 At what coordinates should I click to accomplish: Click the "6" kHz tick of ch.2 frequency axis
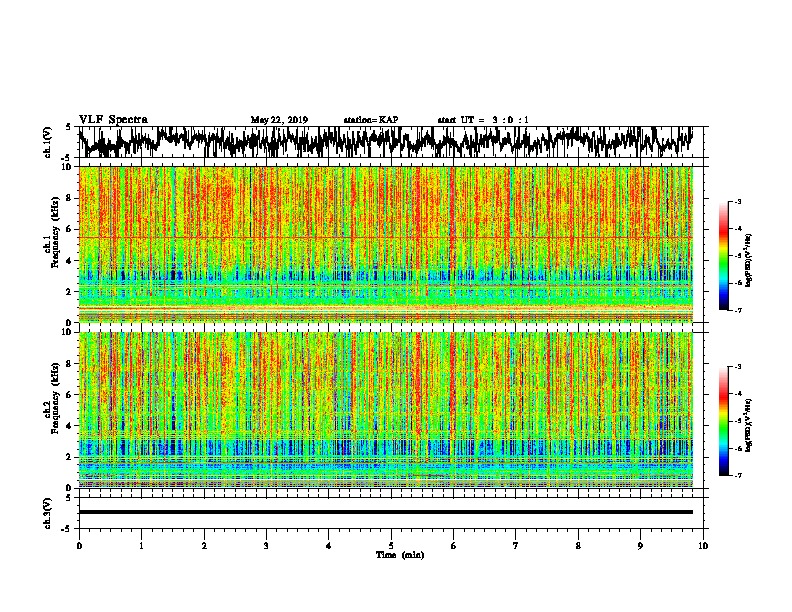[69, 395]
